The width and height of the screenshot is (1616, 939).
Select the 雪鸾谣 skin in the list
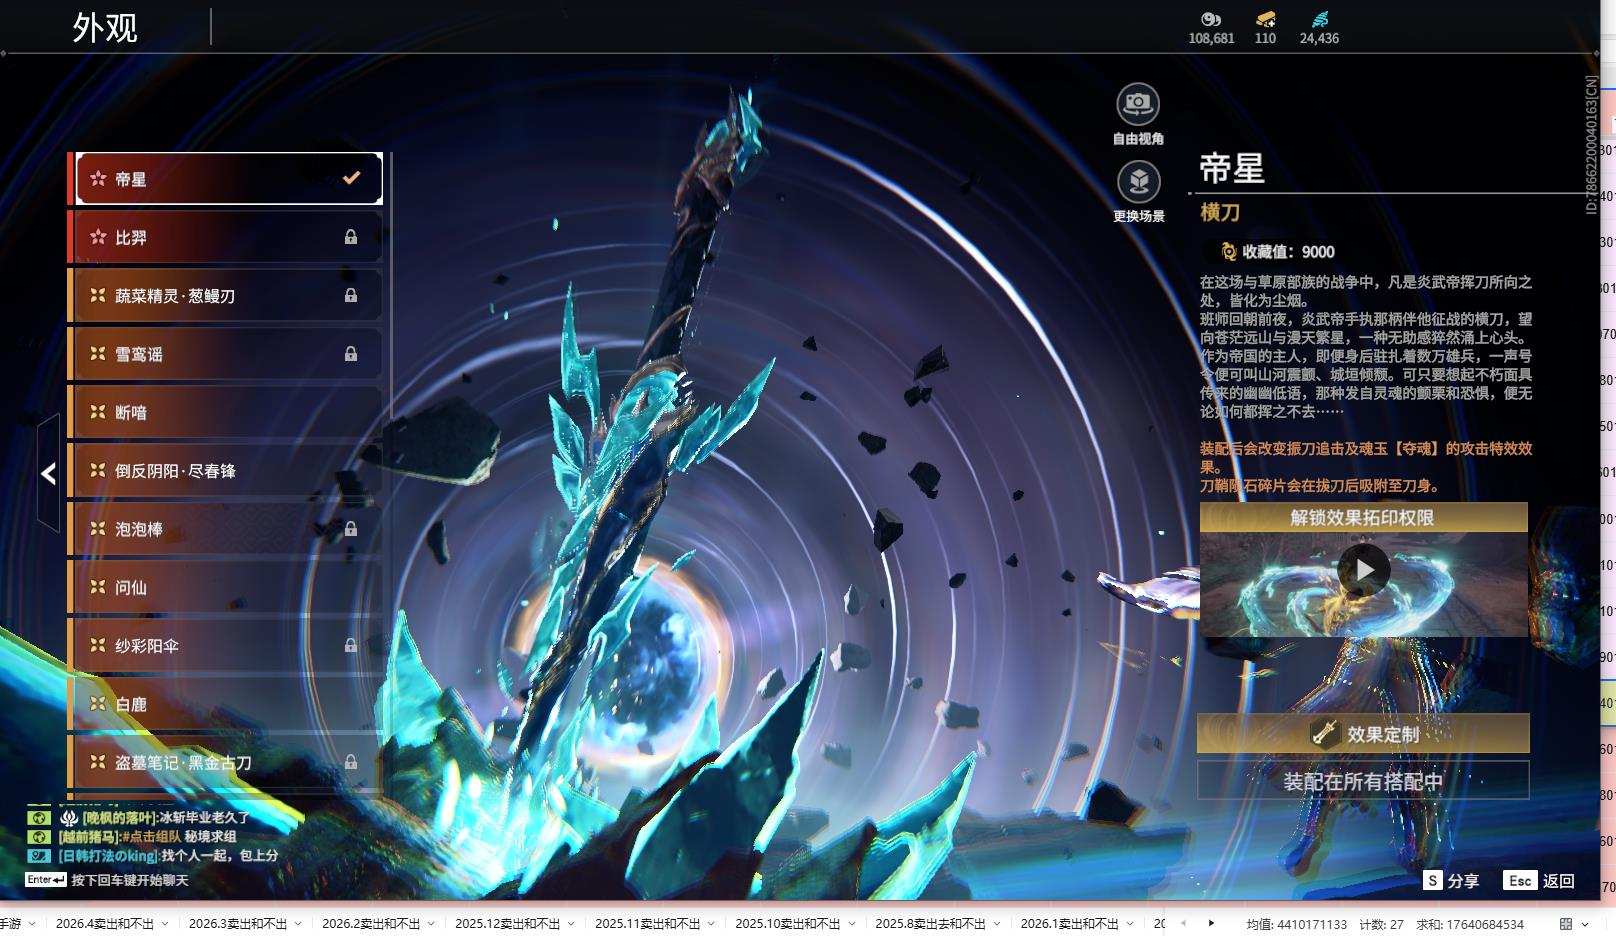pyautogui.click(x=226, y=353)
